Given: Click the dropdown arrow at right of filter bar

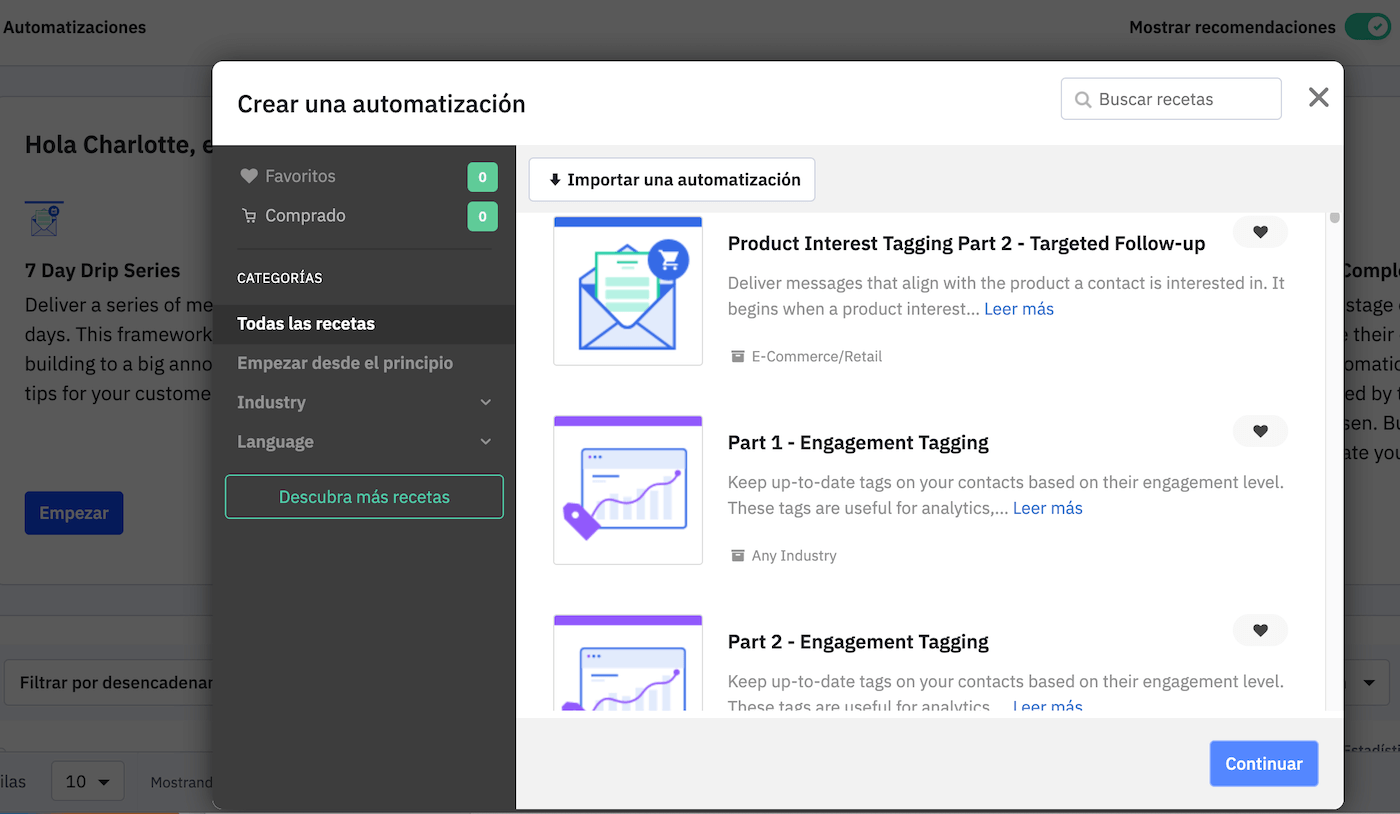Looking at the screenshot, I should [x=1368, y=683].
